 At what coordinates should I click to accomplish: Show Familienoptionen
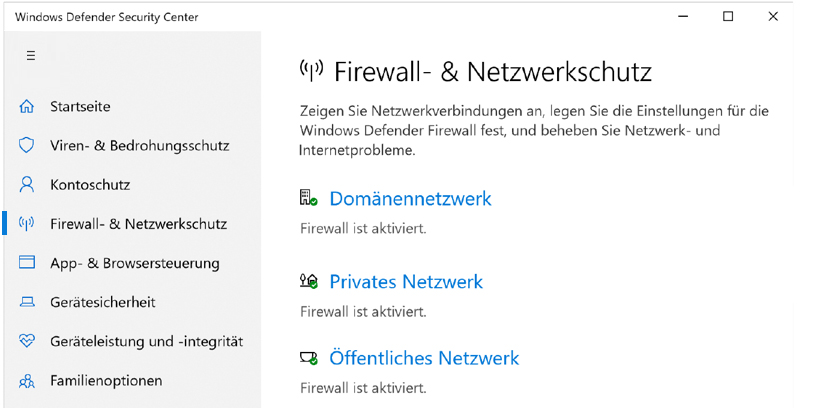pos(106,381)
